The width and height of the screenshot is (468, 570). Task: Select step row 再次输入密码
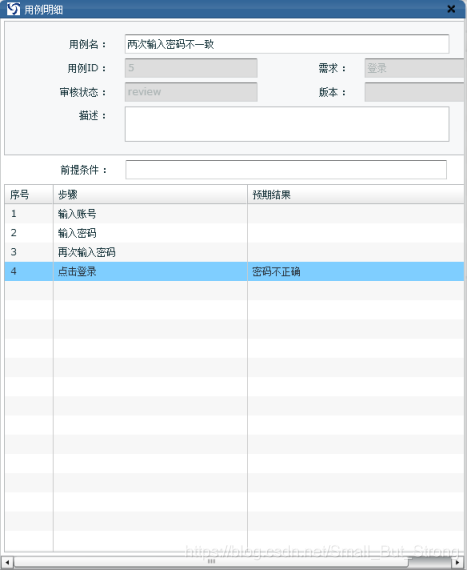click(x=234, y=252)
